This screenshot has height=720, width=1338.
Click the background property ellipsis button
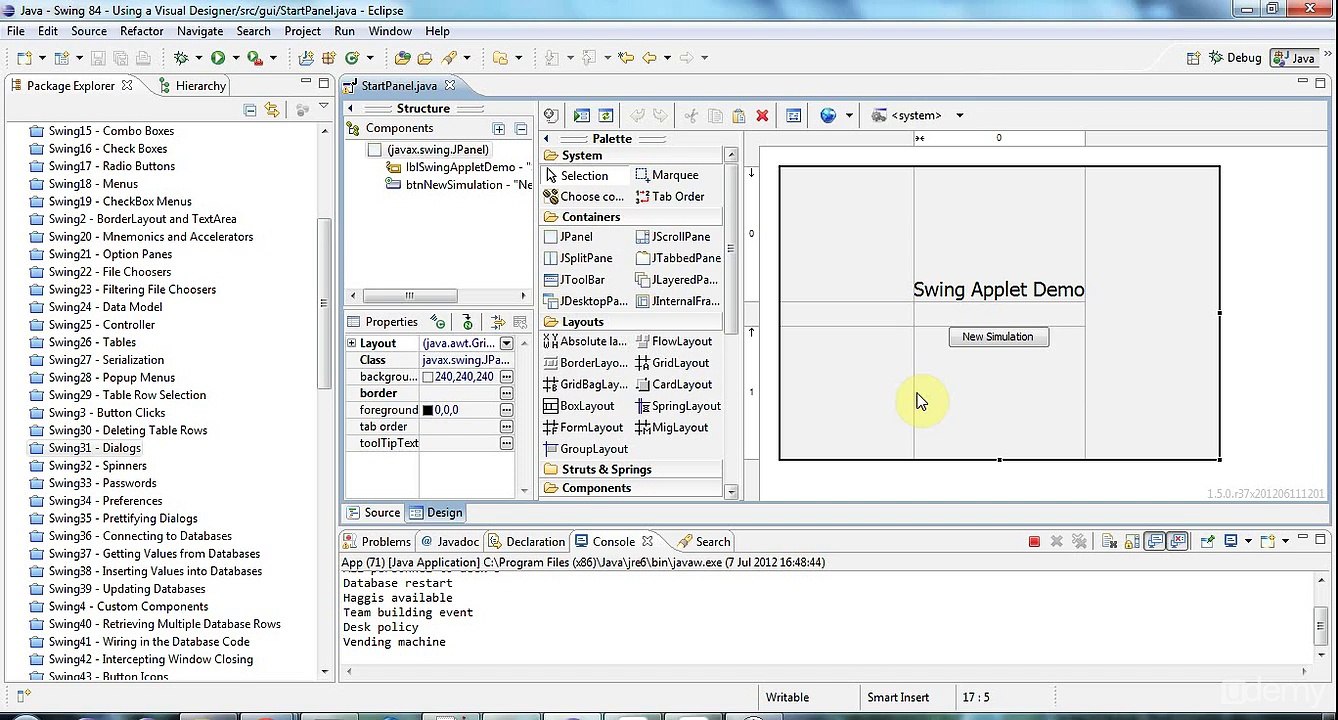(507, 377)
